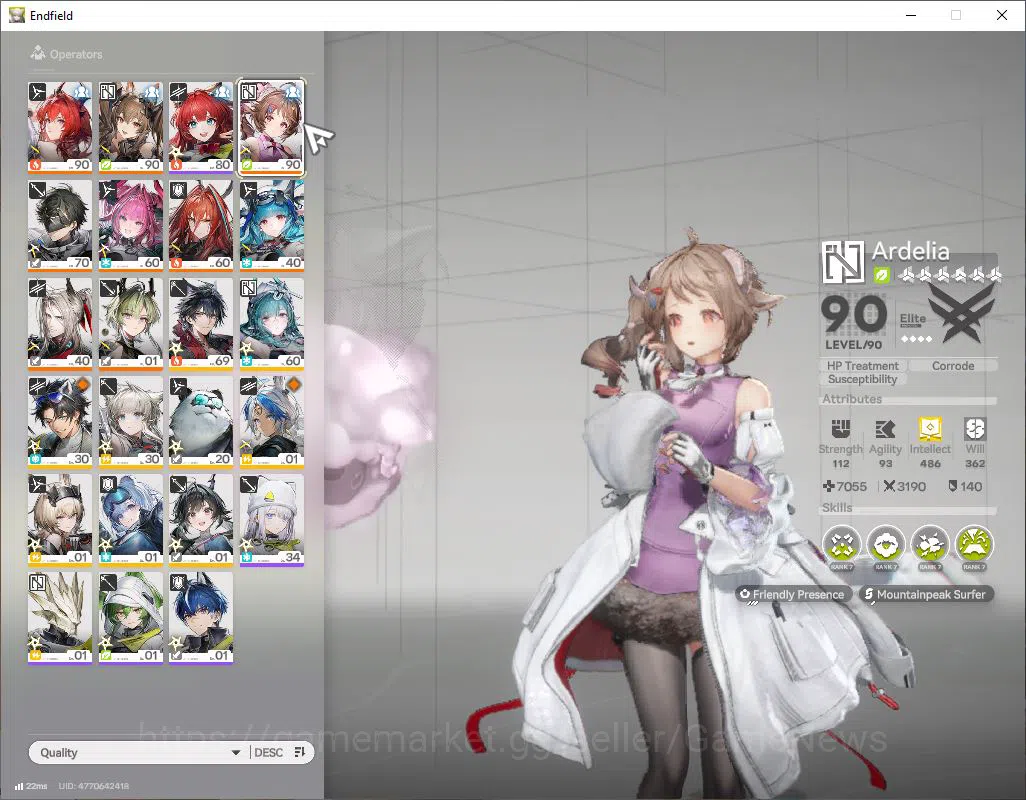The height and width of the screenshot is (800, 1026).
Task: Click the sort order arrows icon
Action: [300, 752]
